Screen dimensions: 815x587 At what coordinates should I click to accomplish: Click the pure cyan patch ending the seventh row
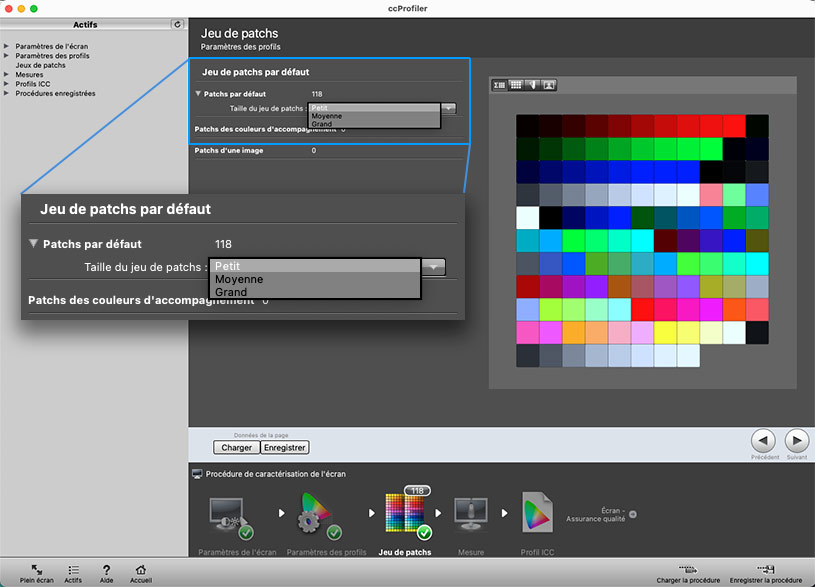click(x=757, y=264)
